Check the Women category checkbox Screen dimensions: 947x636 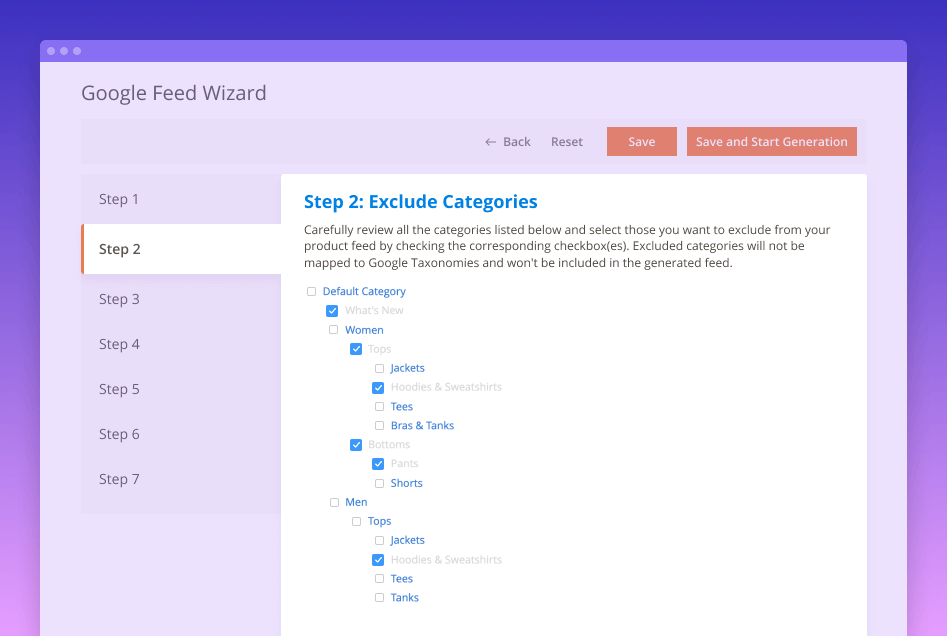click(x=333, y=329)
